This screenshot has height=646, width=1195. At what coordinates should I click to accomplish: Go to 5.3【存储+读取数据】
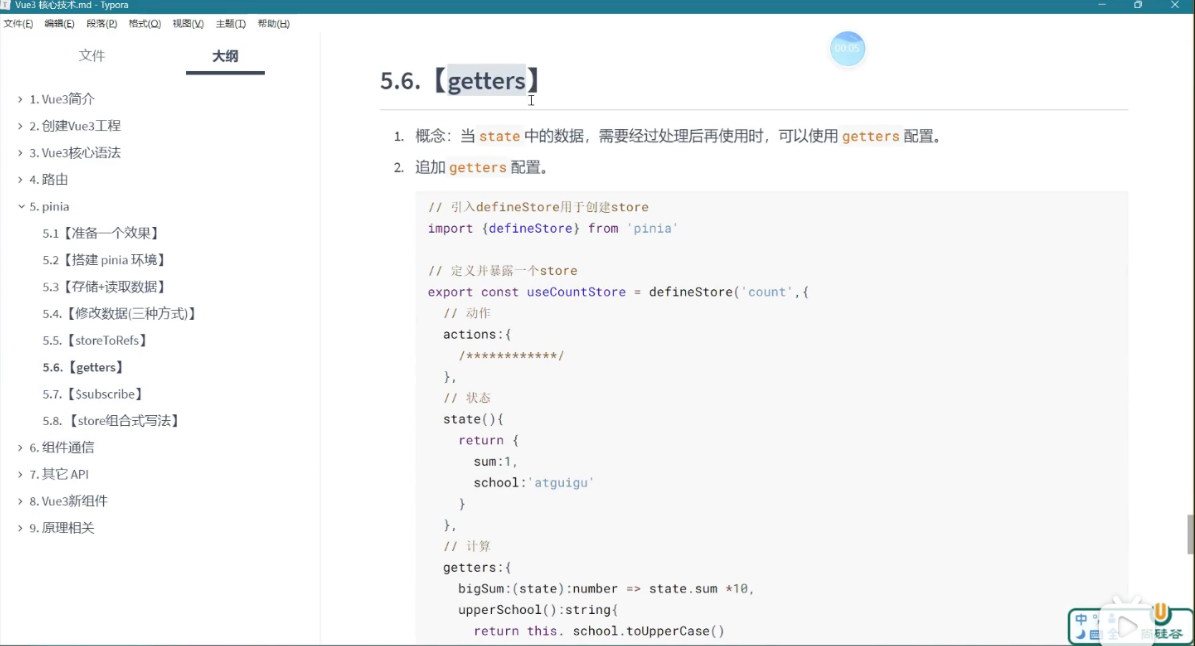[104, 286]
